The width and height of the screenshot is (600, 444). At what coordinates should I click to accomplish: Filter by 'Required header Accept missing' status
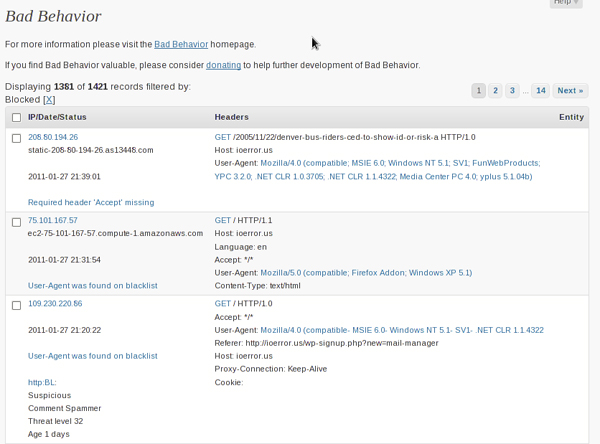click(91, 202)
